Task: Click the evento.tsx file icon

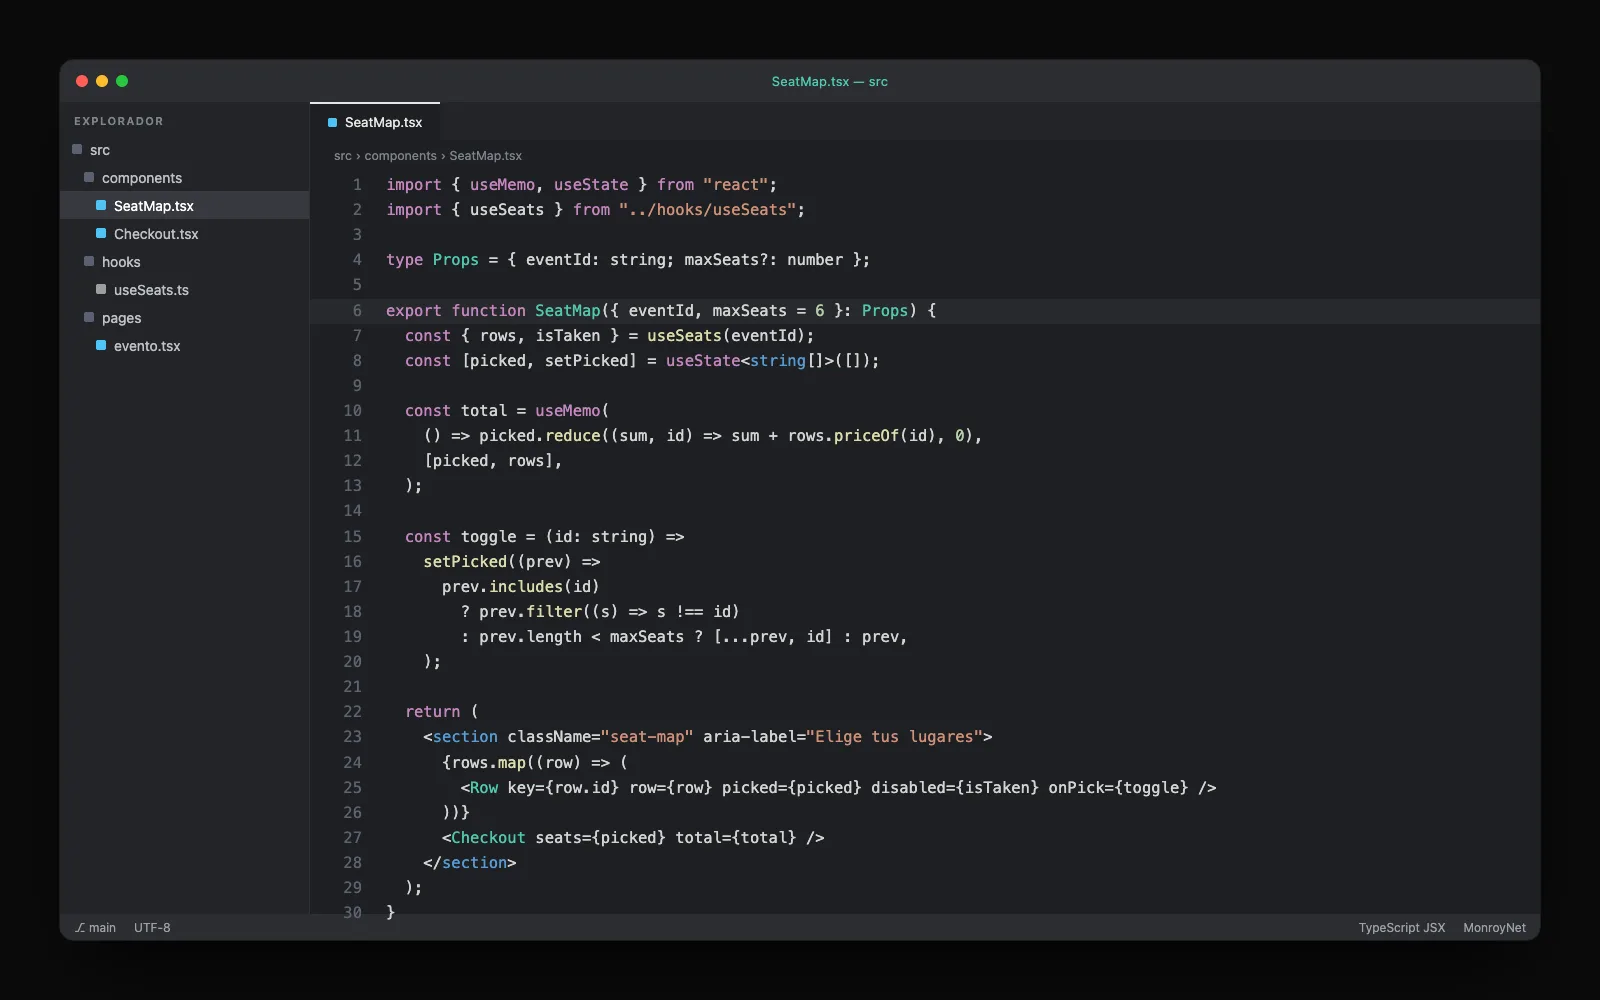Action: pos(101,345)
